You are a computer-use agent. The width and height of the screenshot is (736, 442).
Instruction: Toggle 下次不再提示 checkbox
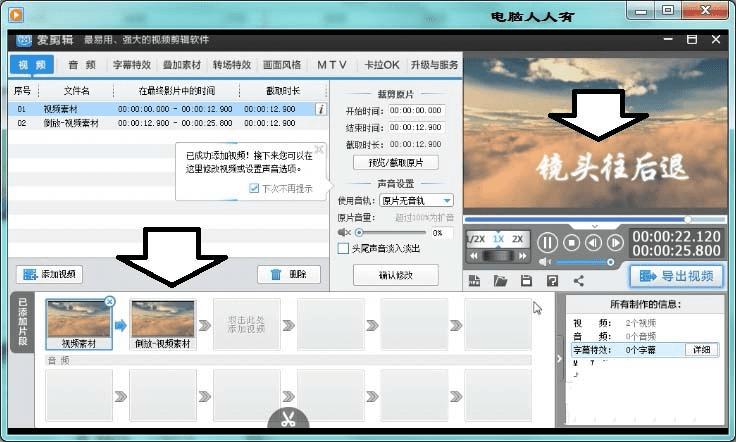point(253,189)
